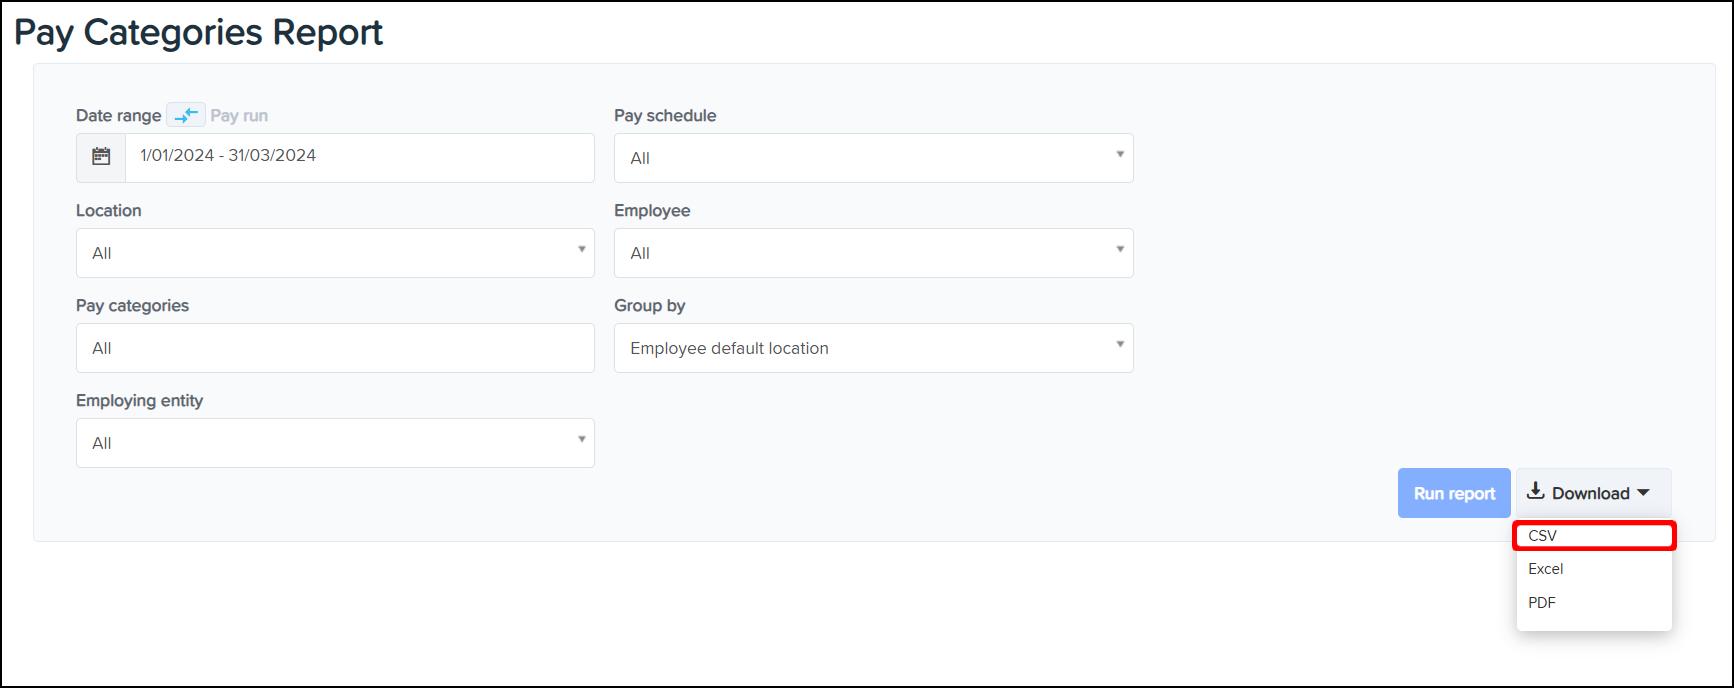Click the date range text field
Image resolution: width=1734 pixels, height=688 pixels.
[359, 157]
